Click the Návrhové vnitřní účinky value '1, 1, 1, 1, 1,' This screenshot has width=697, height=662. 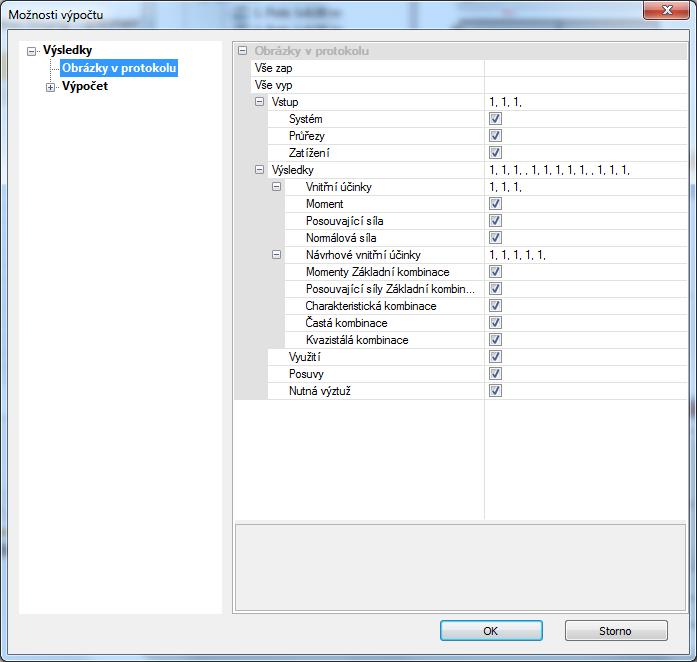(517, 255)
